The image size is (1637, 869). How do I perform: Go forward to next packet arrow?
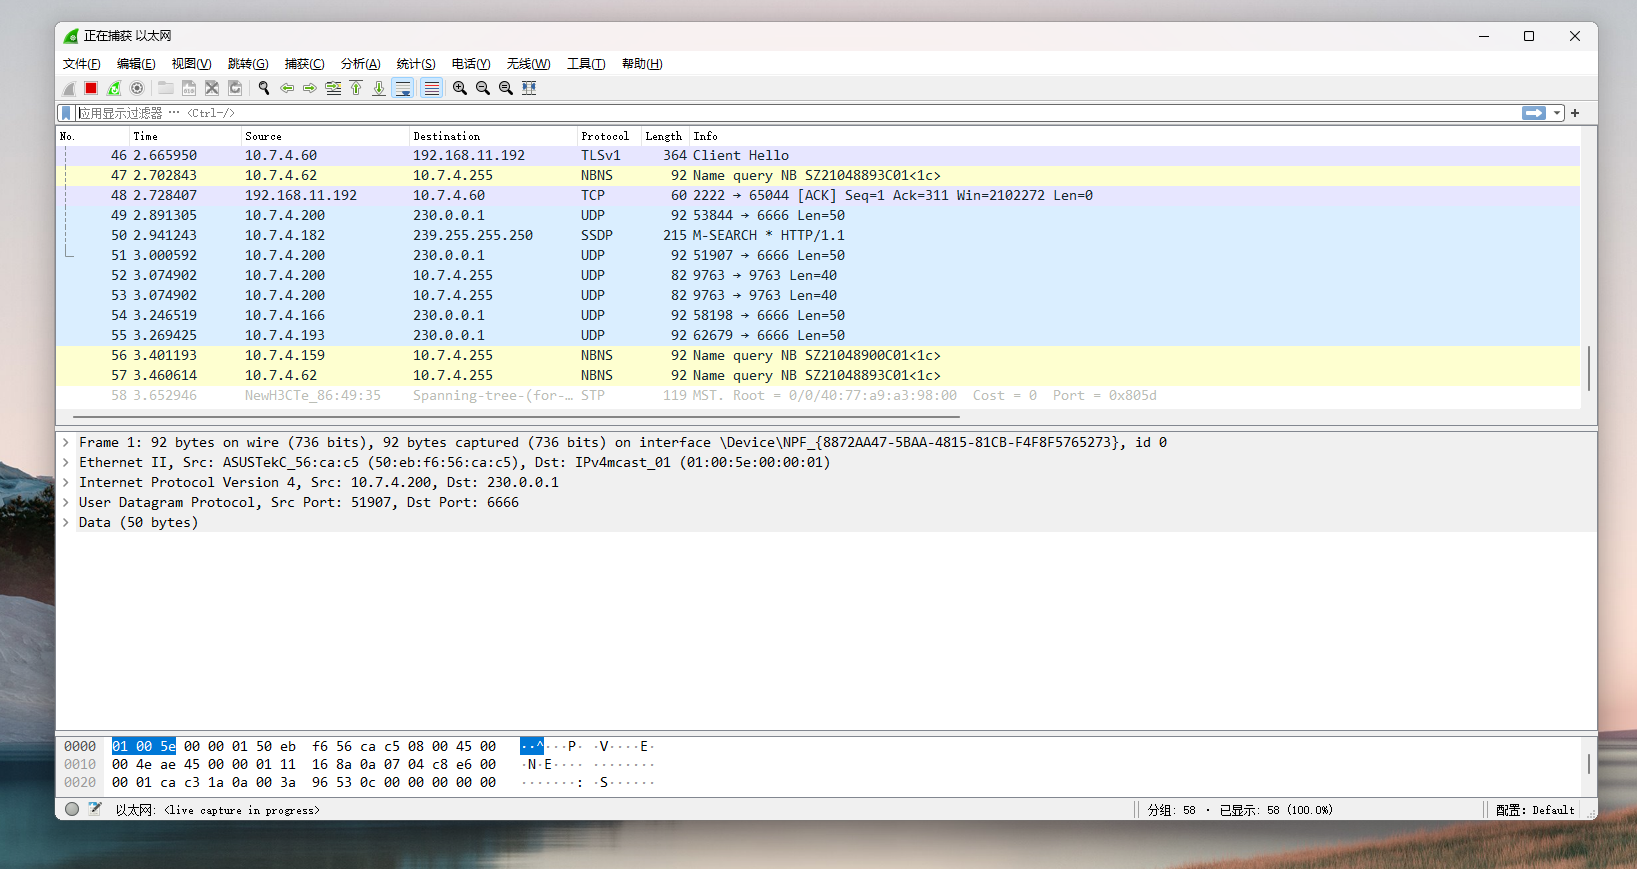[310, 88]
